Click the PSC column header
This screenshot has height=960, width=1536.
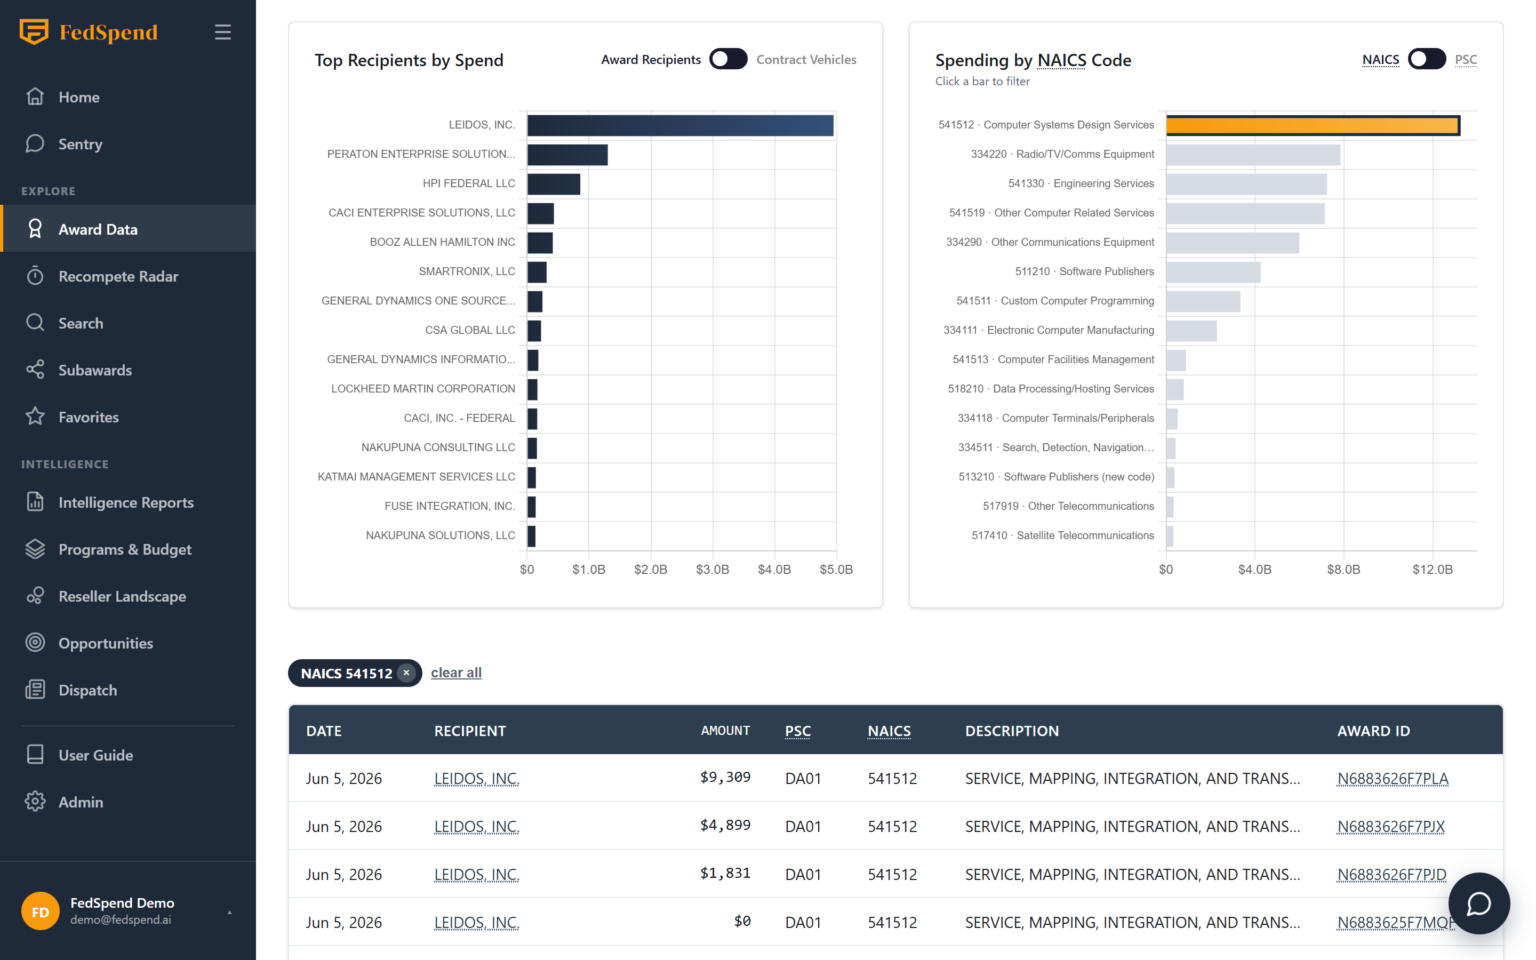798,731
